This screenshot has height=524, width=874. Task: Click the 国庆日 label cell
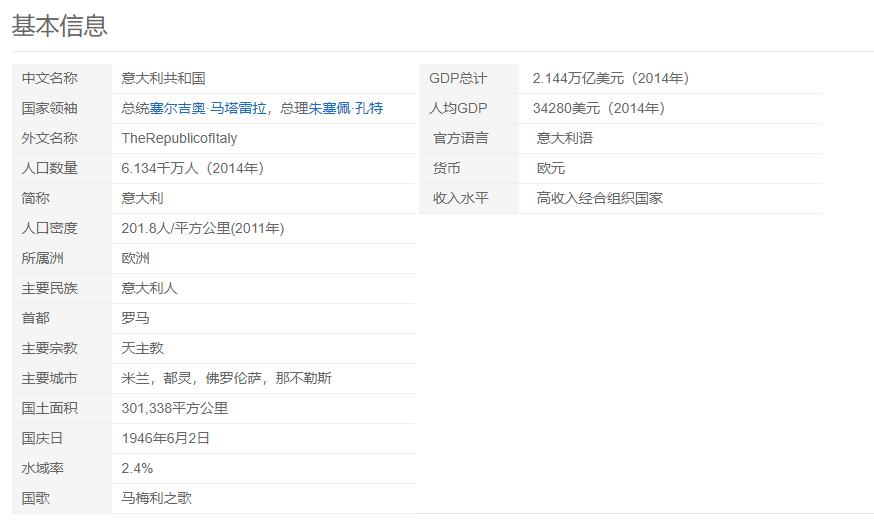point(62,439)
